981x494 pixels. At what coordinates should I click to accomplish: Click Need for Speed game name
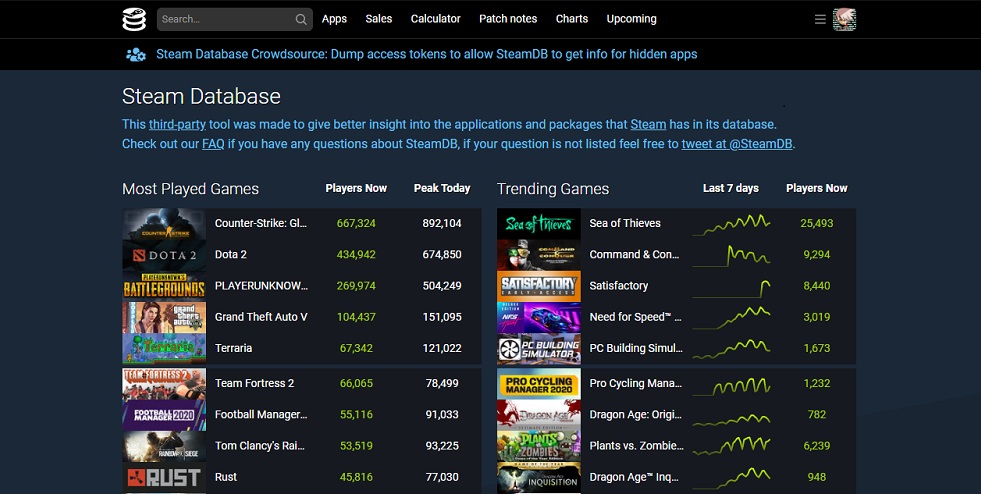(636, 317)
